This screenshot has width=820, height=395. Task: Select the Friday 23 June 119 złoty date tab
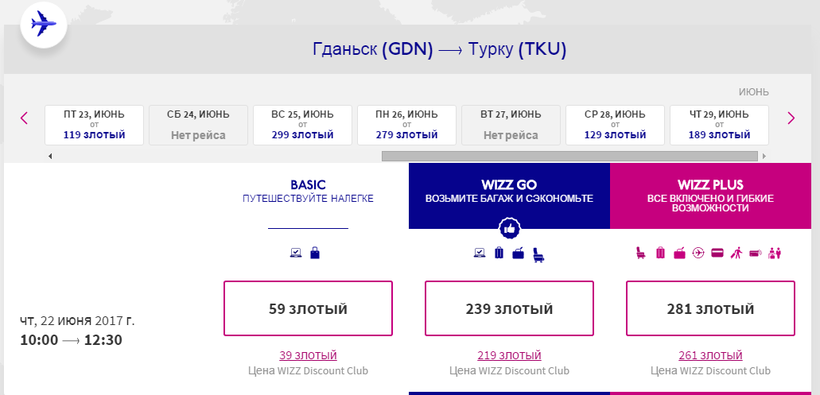[95, 125]
